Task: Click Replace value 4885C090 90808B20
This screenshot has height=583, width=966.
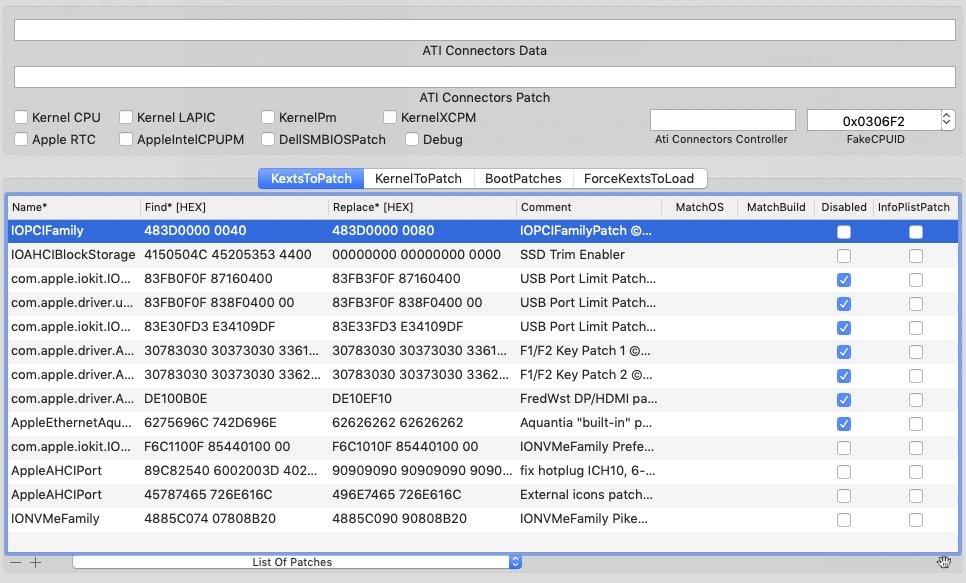Action: coord(399,519)
